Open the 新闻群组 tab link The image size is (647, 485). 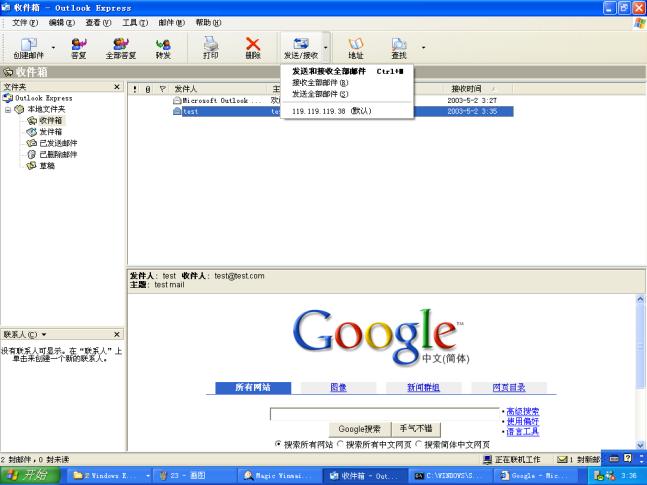coord(423,388)
